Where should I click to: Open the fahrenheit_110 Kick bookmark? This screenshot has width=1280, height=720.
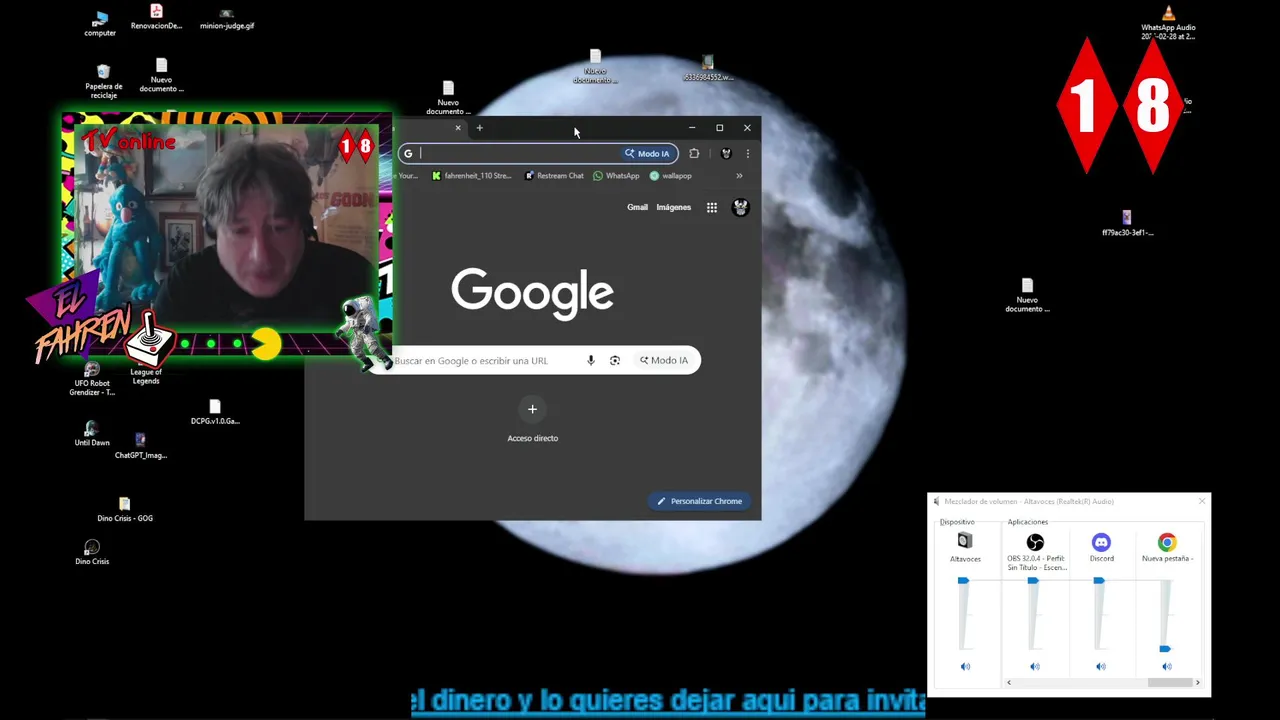point(472,176)
